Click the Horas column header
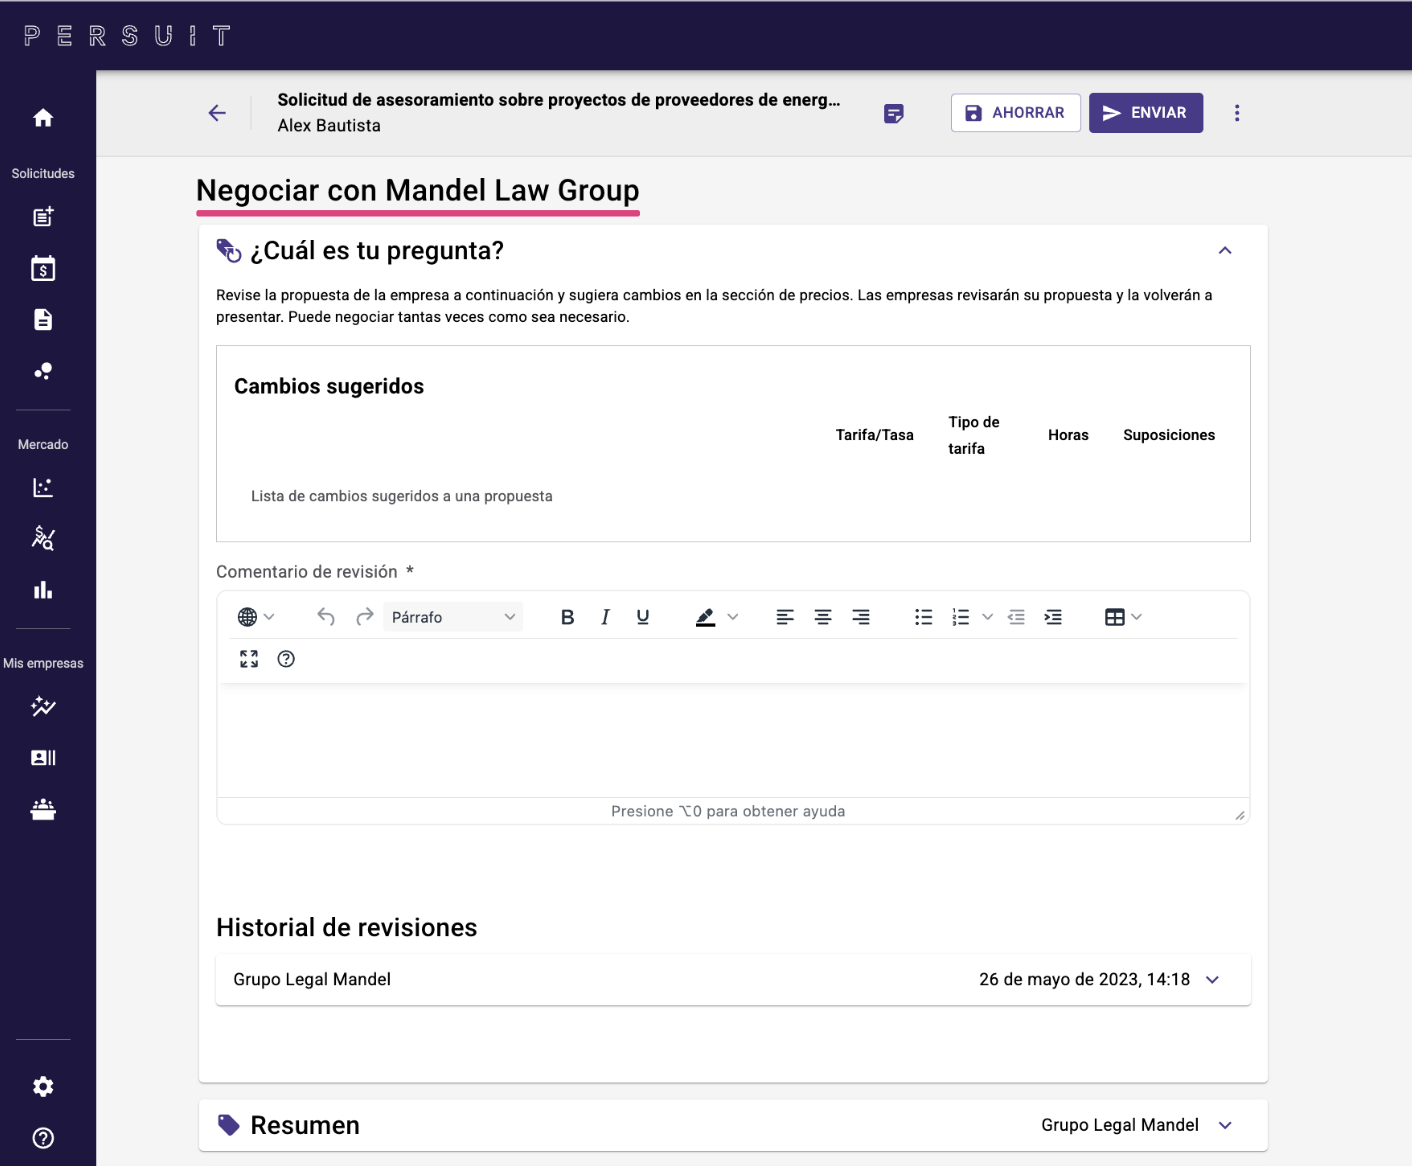 tap(1068, 435)
